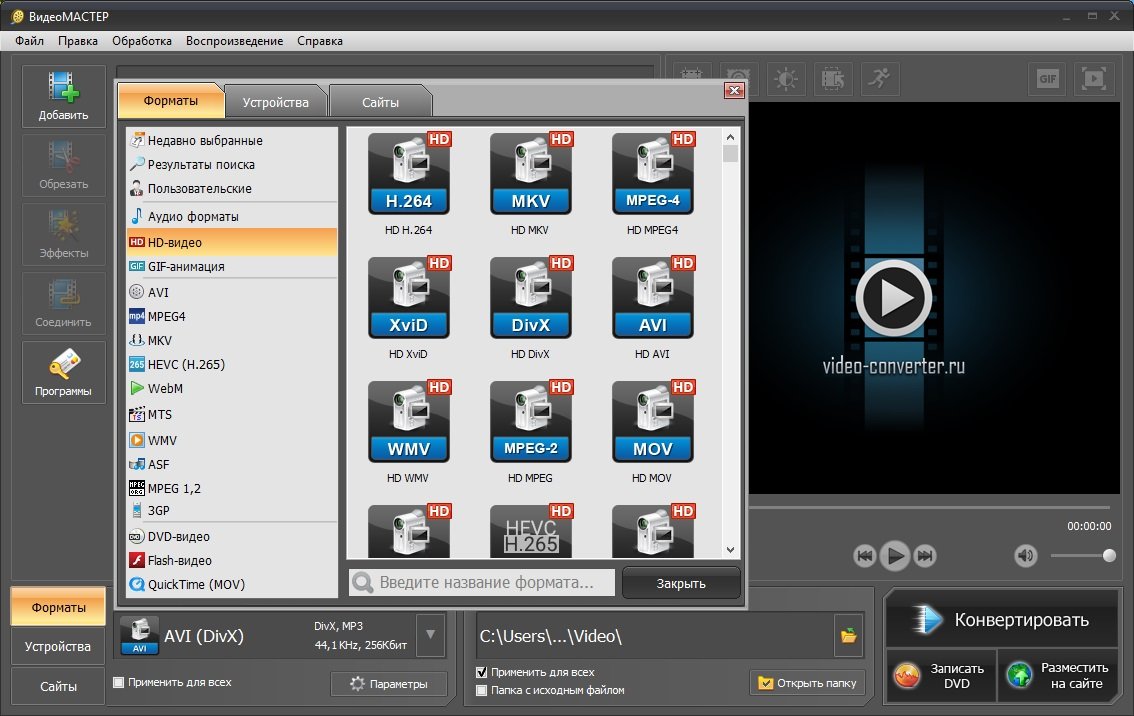The image size is (1134, 716).
Task: Open the Обработка menu
Action: pos(142,41)
